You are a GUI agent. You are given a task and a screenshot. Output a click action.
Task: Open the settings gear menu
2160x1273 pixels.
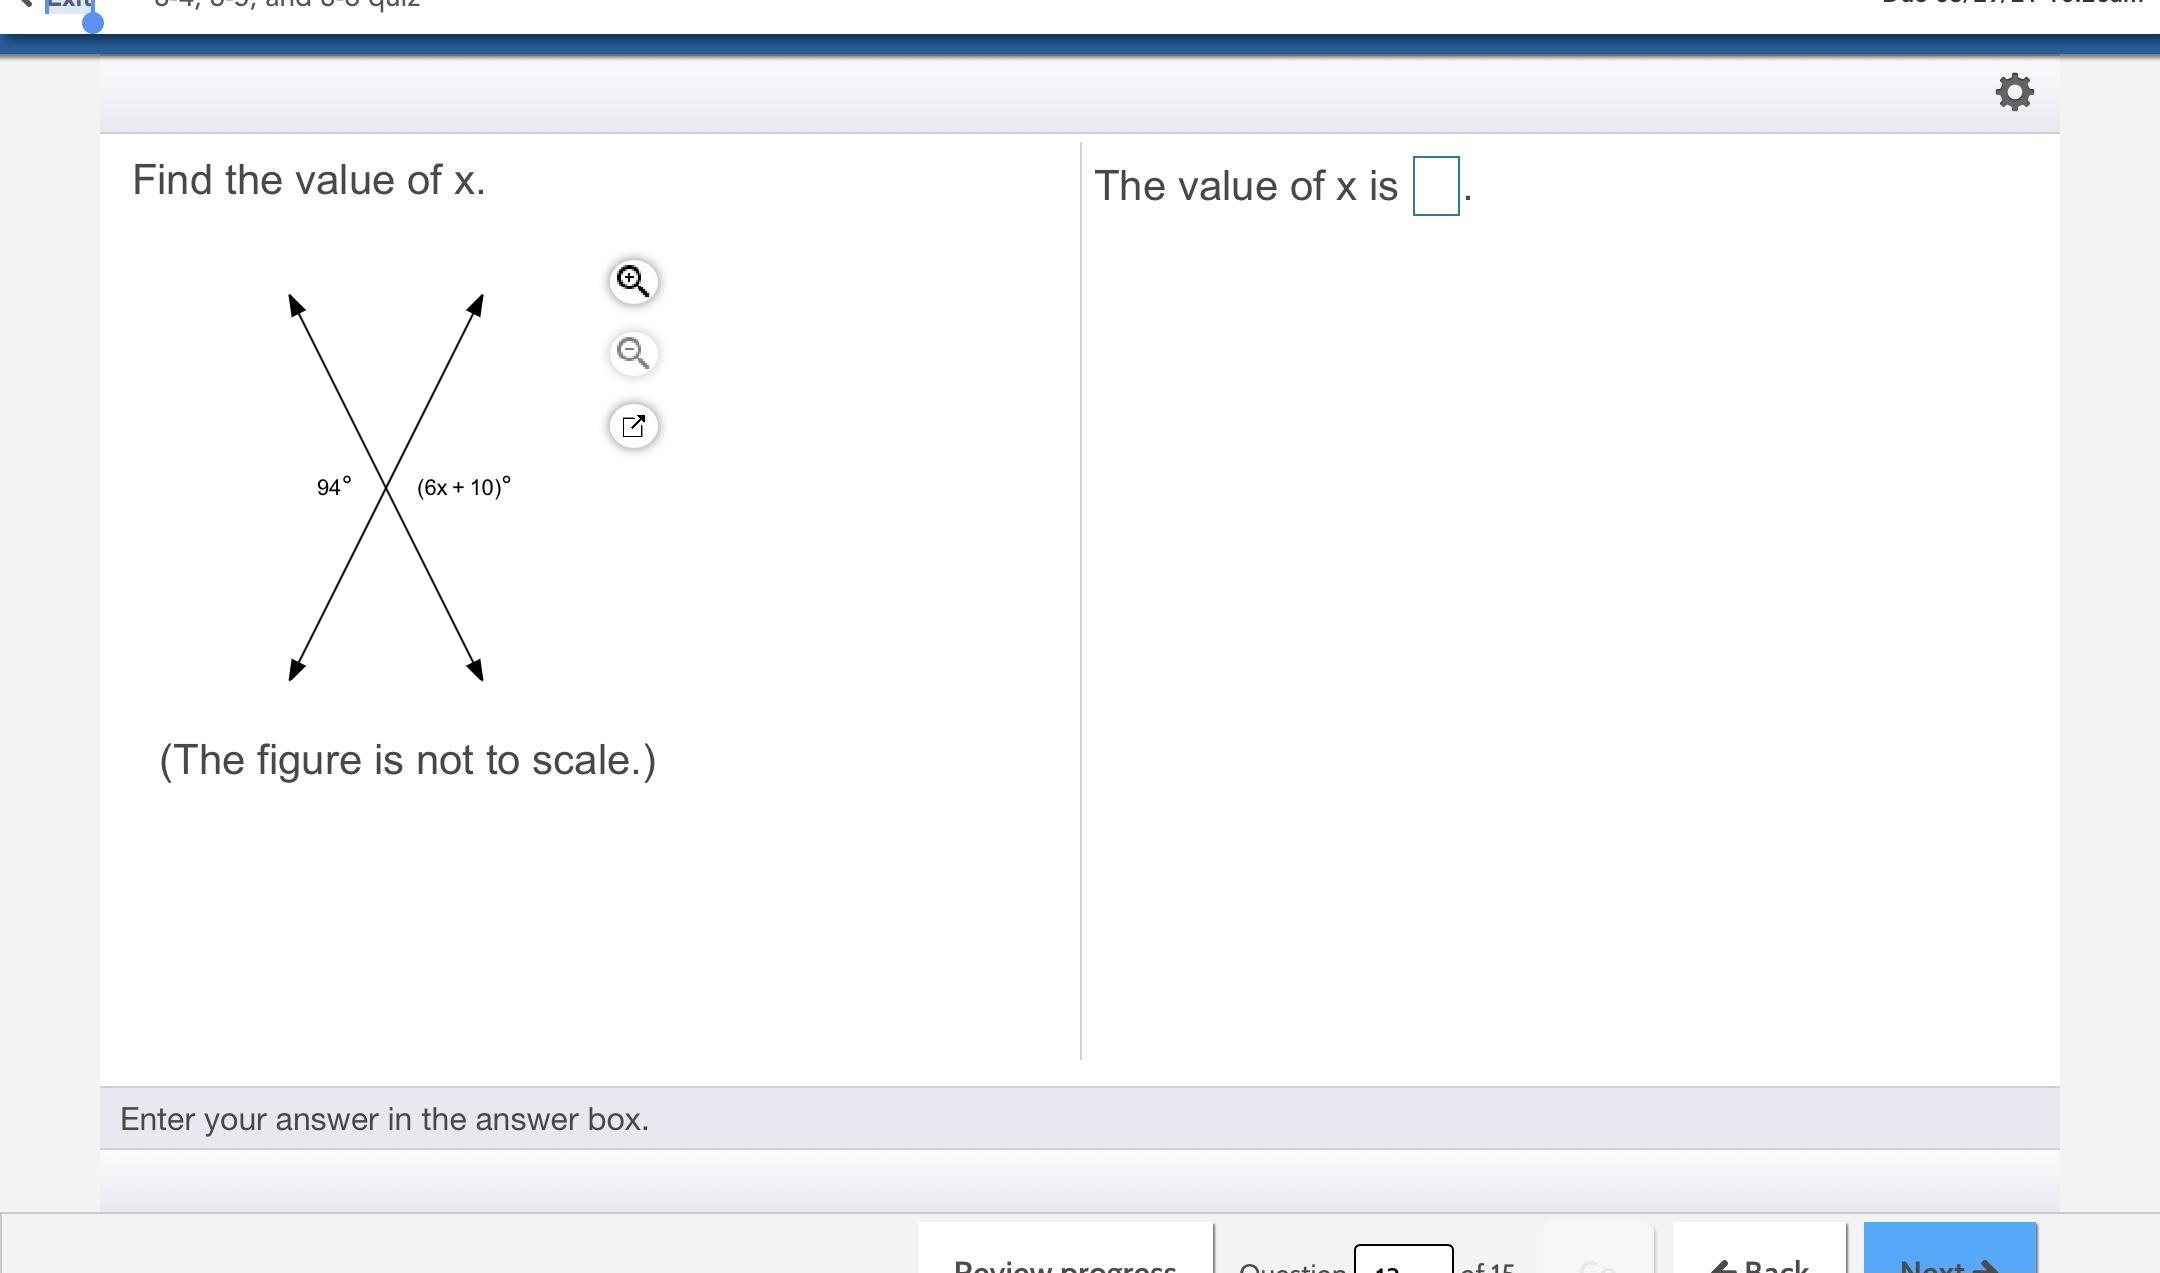pyautogui.click(x=2014, y=92)
